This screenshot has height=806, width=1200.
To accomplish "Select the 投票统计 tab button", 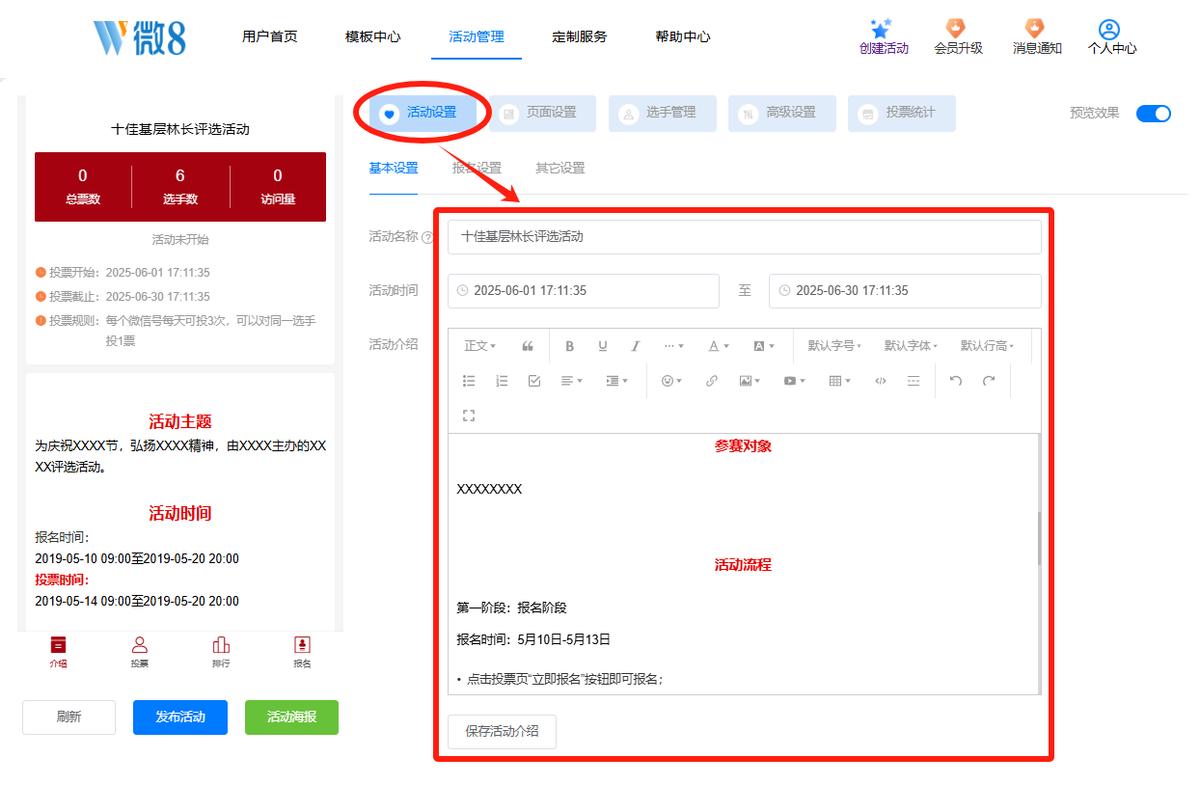I will [902, 113].
